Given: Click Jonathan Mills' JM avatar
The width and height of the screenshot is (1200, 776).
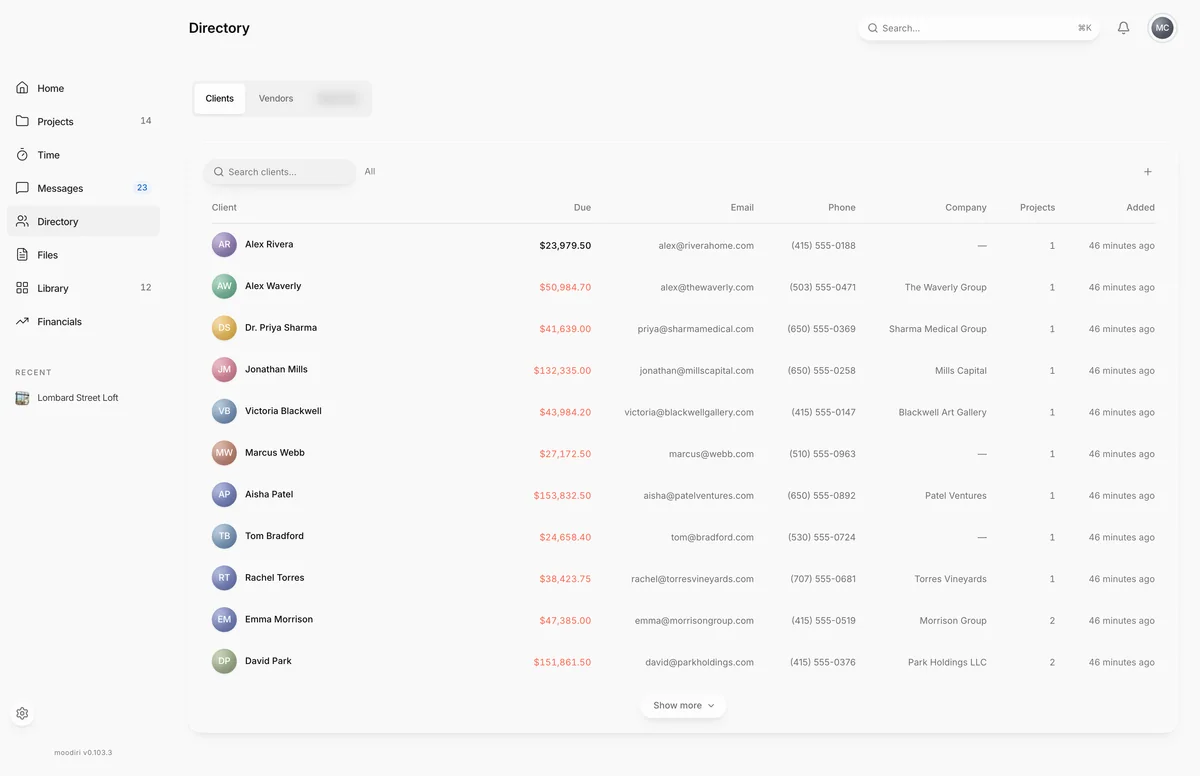Looking at the screenshot, I should coord(224,370).
